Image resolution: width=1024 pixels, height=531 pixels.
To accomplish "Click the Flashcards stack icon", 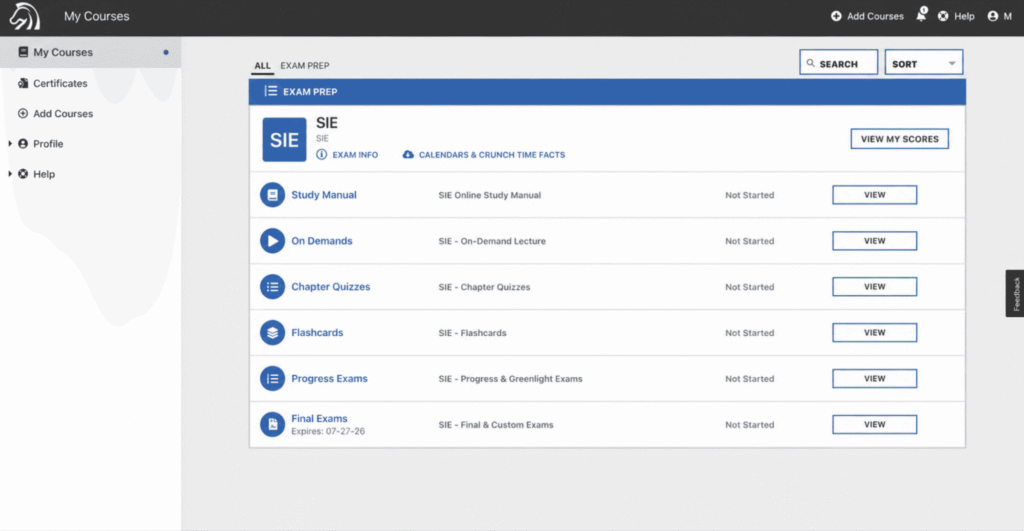I will (272, 332).
